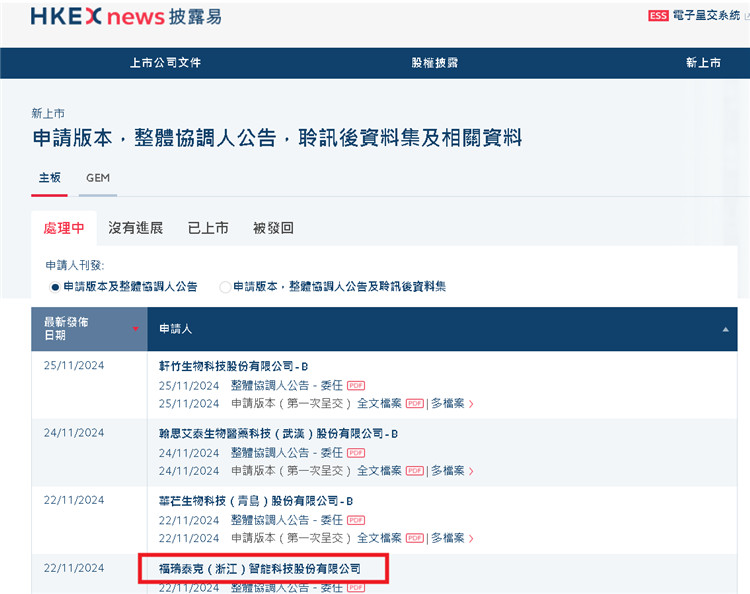The image size is (750, 594).
Task: Open 福瑞泰克（浙江）智能科技 applicant link
Action: click(260, 569)
